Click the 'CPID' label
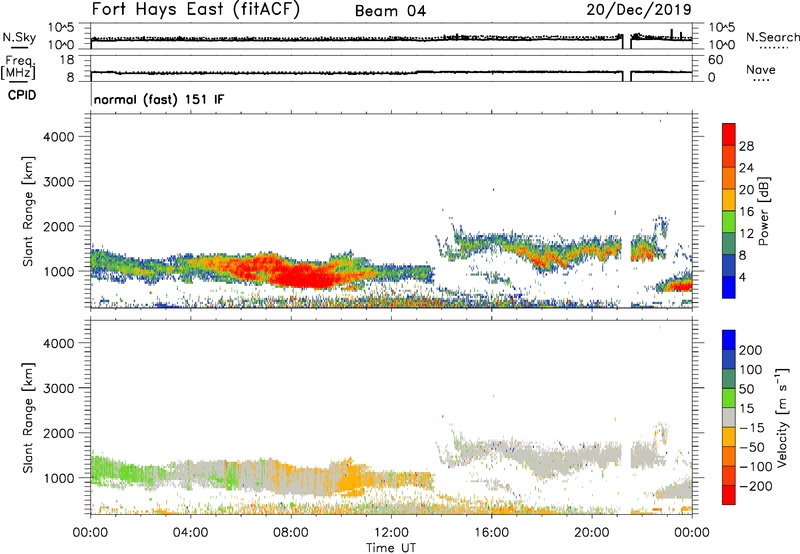800x554 pixels. [x=22, y=95]
